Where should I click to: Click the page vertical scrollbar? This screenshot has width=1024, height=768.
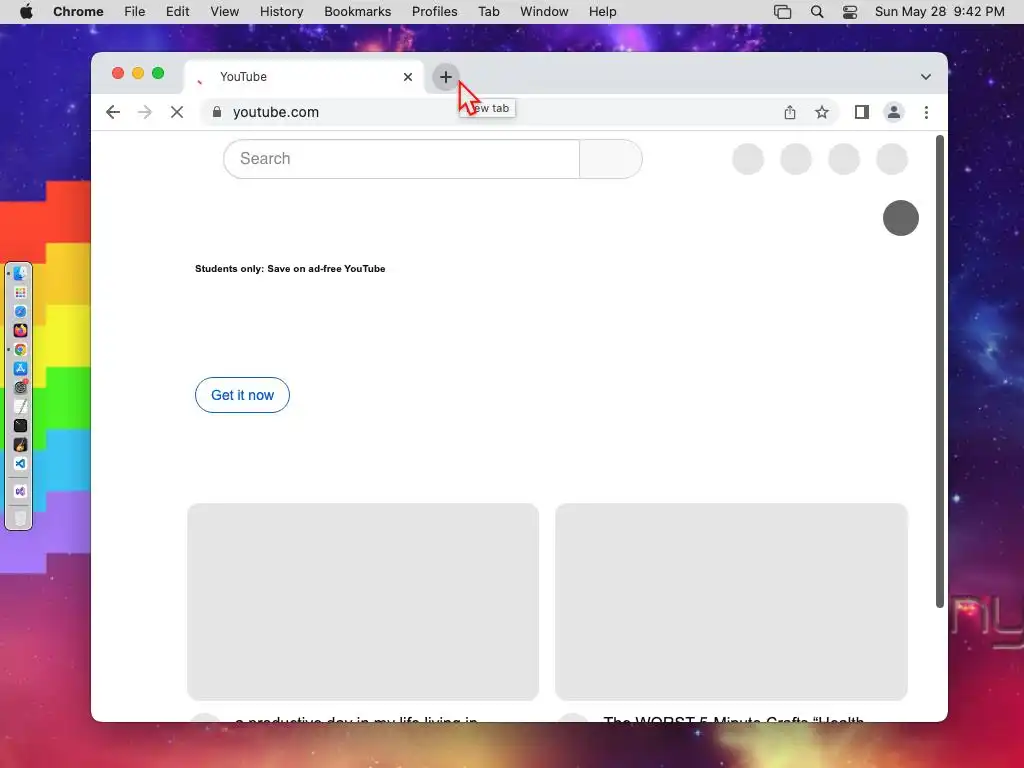940,371
